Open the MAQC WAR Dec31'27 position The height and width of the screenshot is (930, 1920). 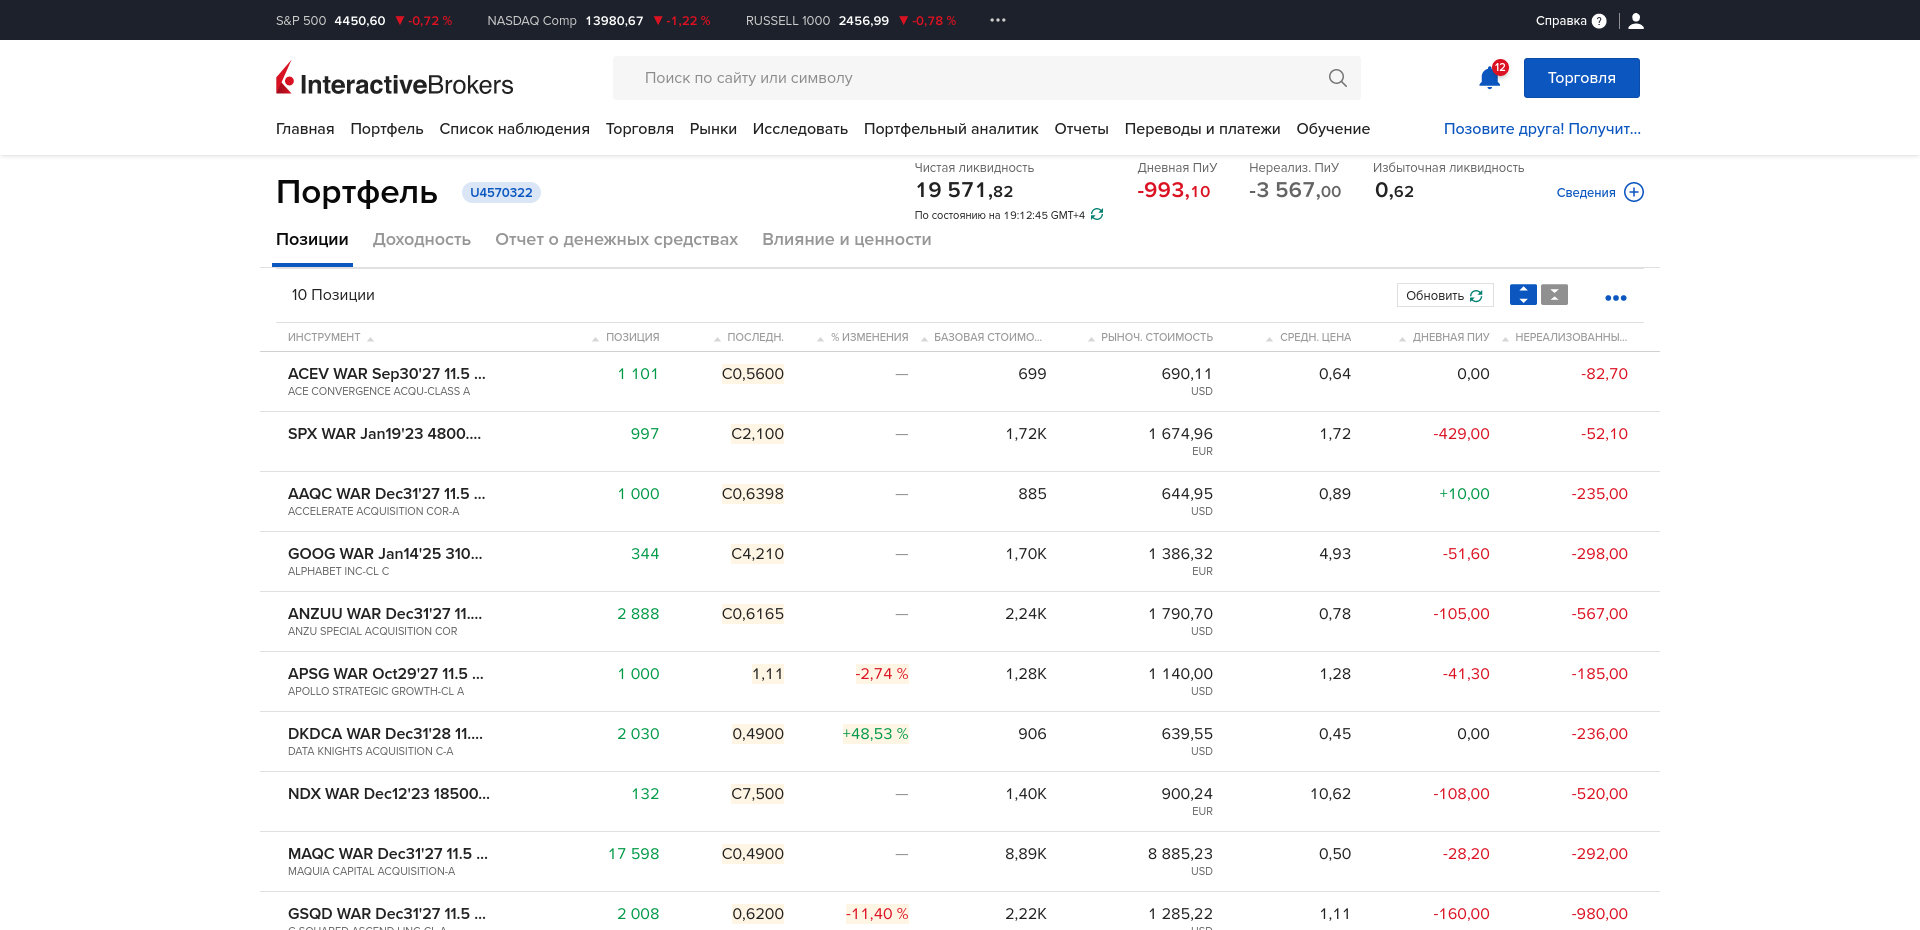tap(388, 854)
